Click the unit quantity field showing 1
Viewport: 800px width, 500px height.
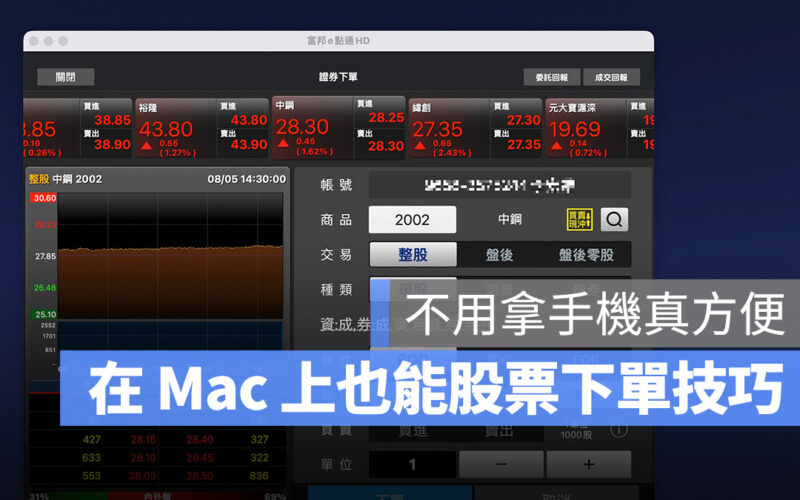tap(412, 464)
